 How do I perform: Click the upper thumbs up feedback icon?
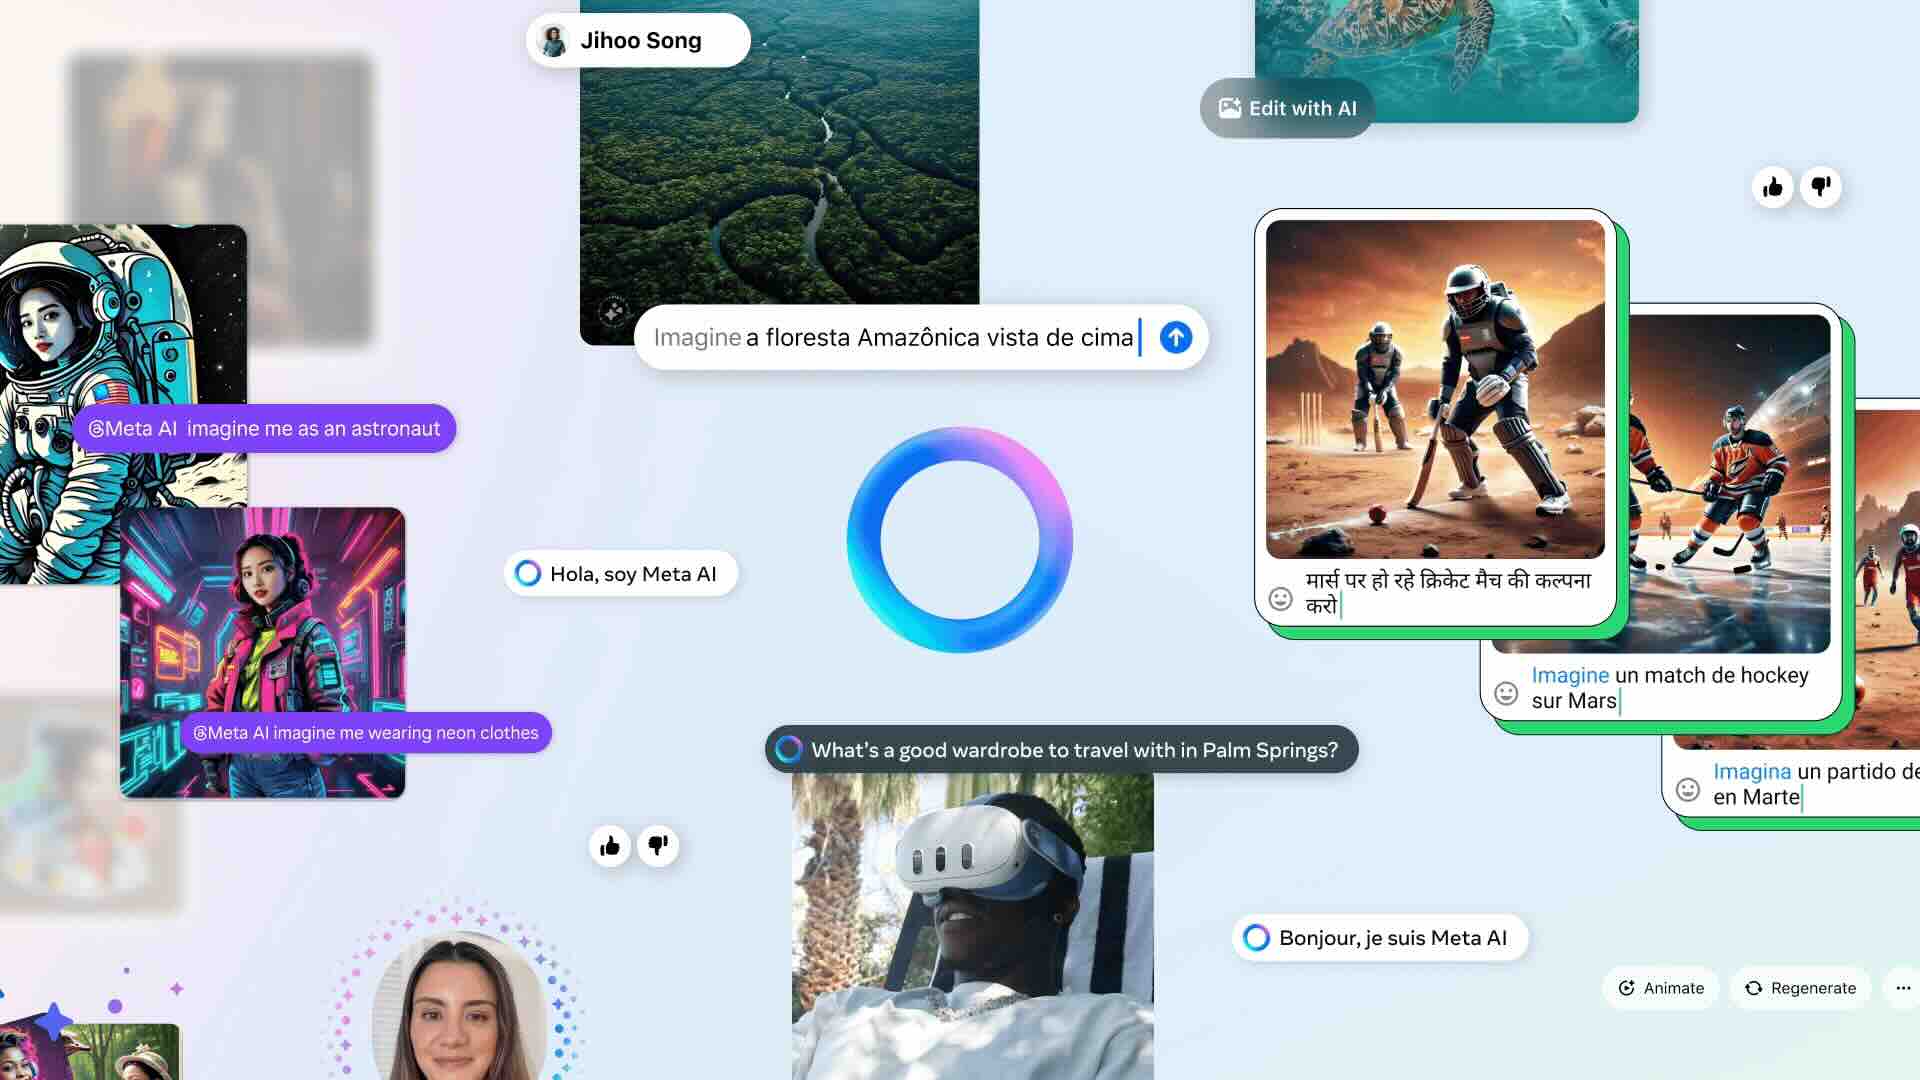1772,186
